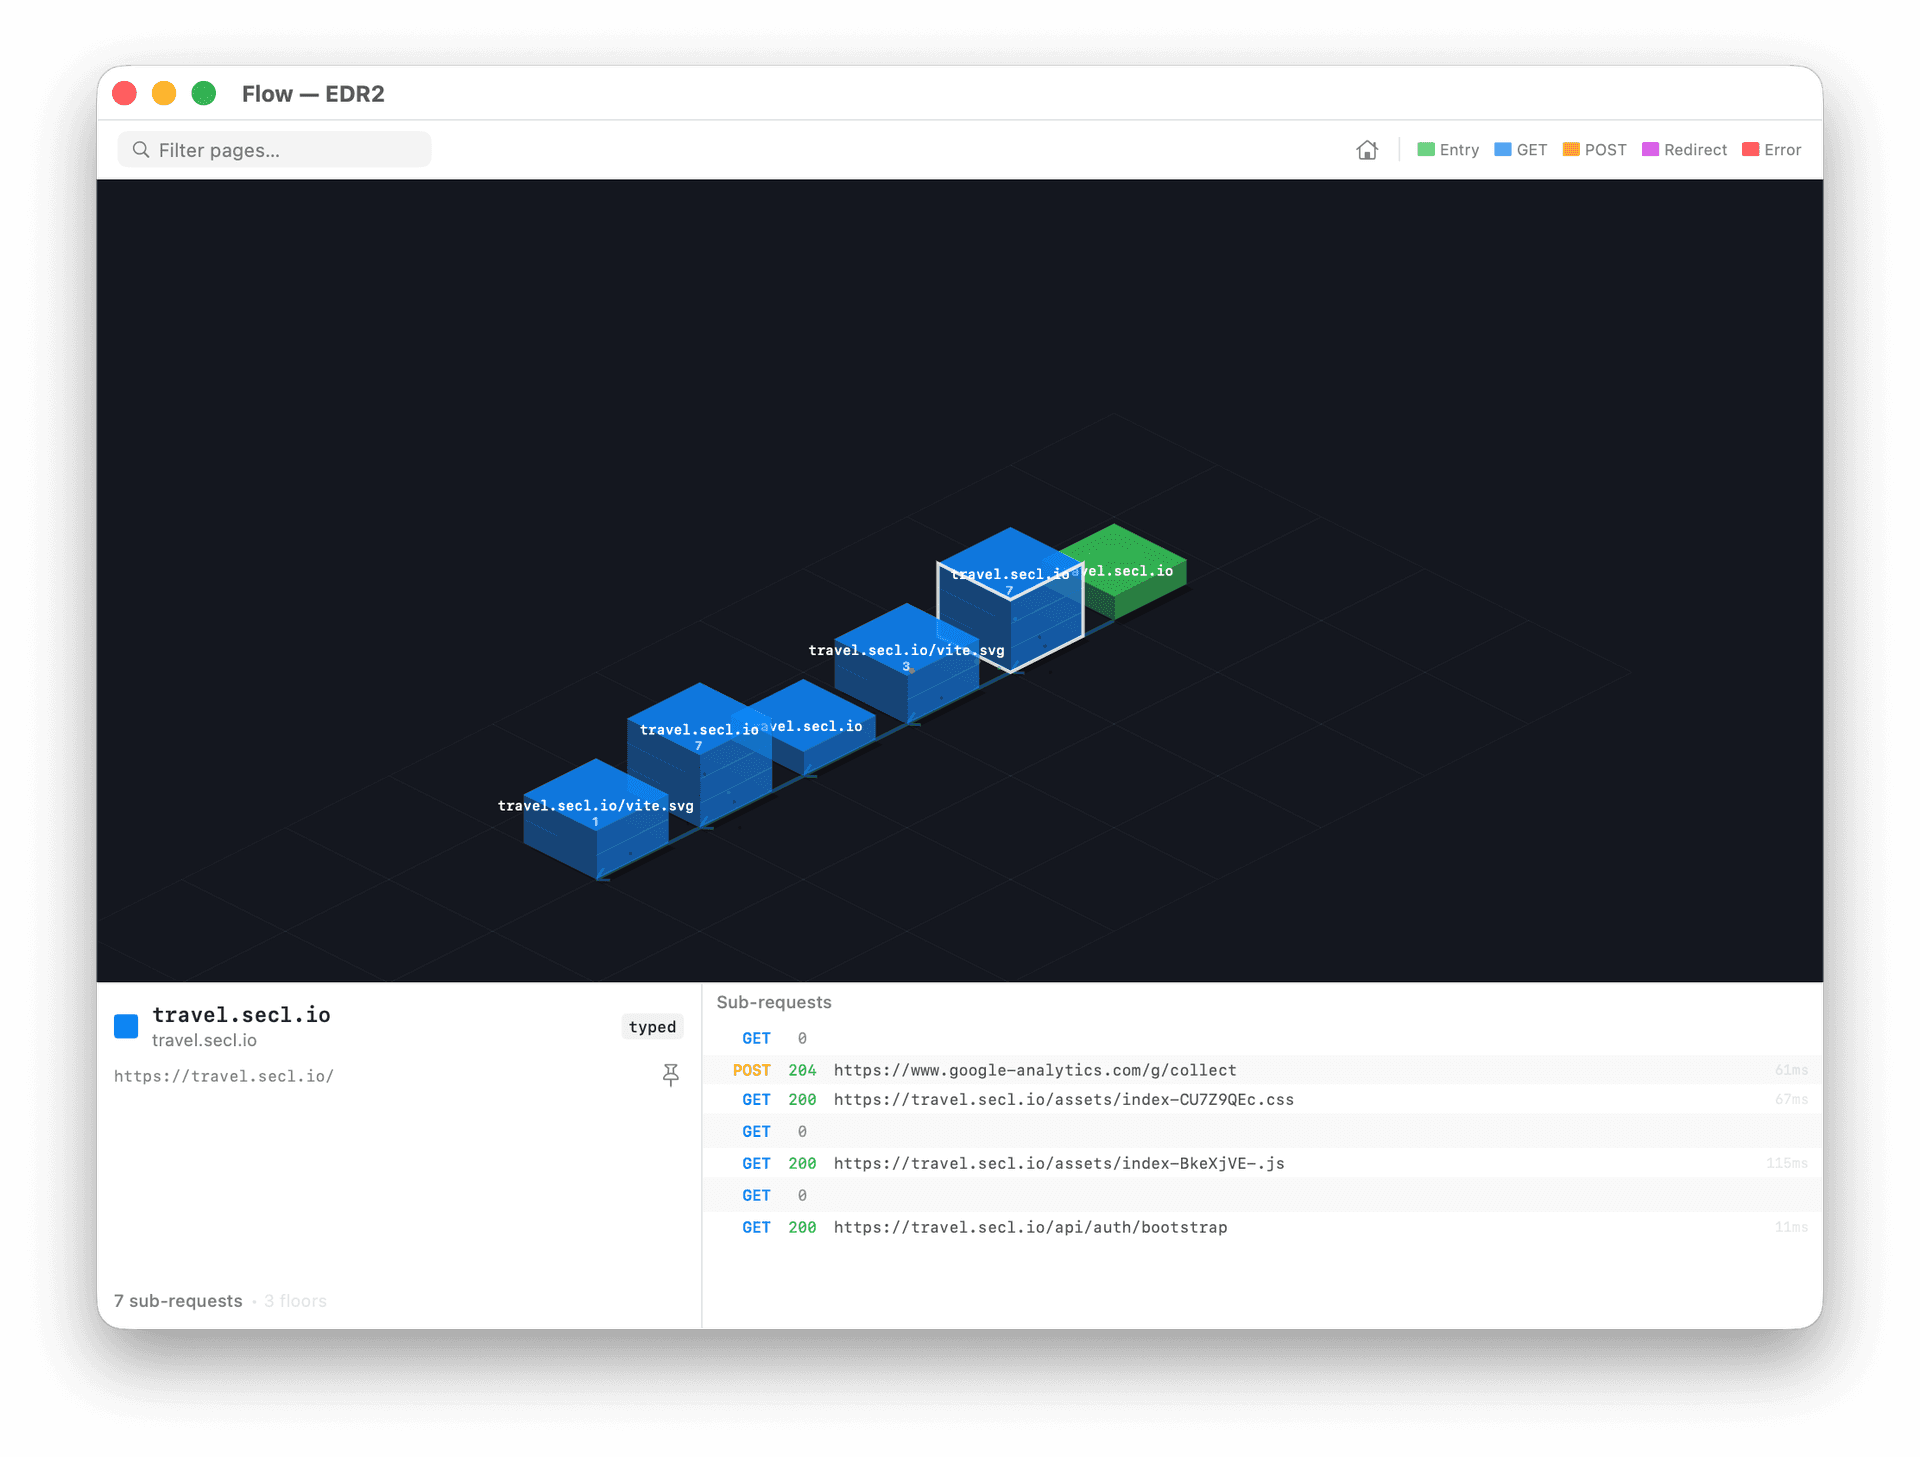Toggle the POST legend filter

pyautogui.click(x=1594, y=150)
